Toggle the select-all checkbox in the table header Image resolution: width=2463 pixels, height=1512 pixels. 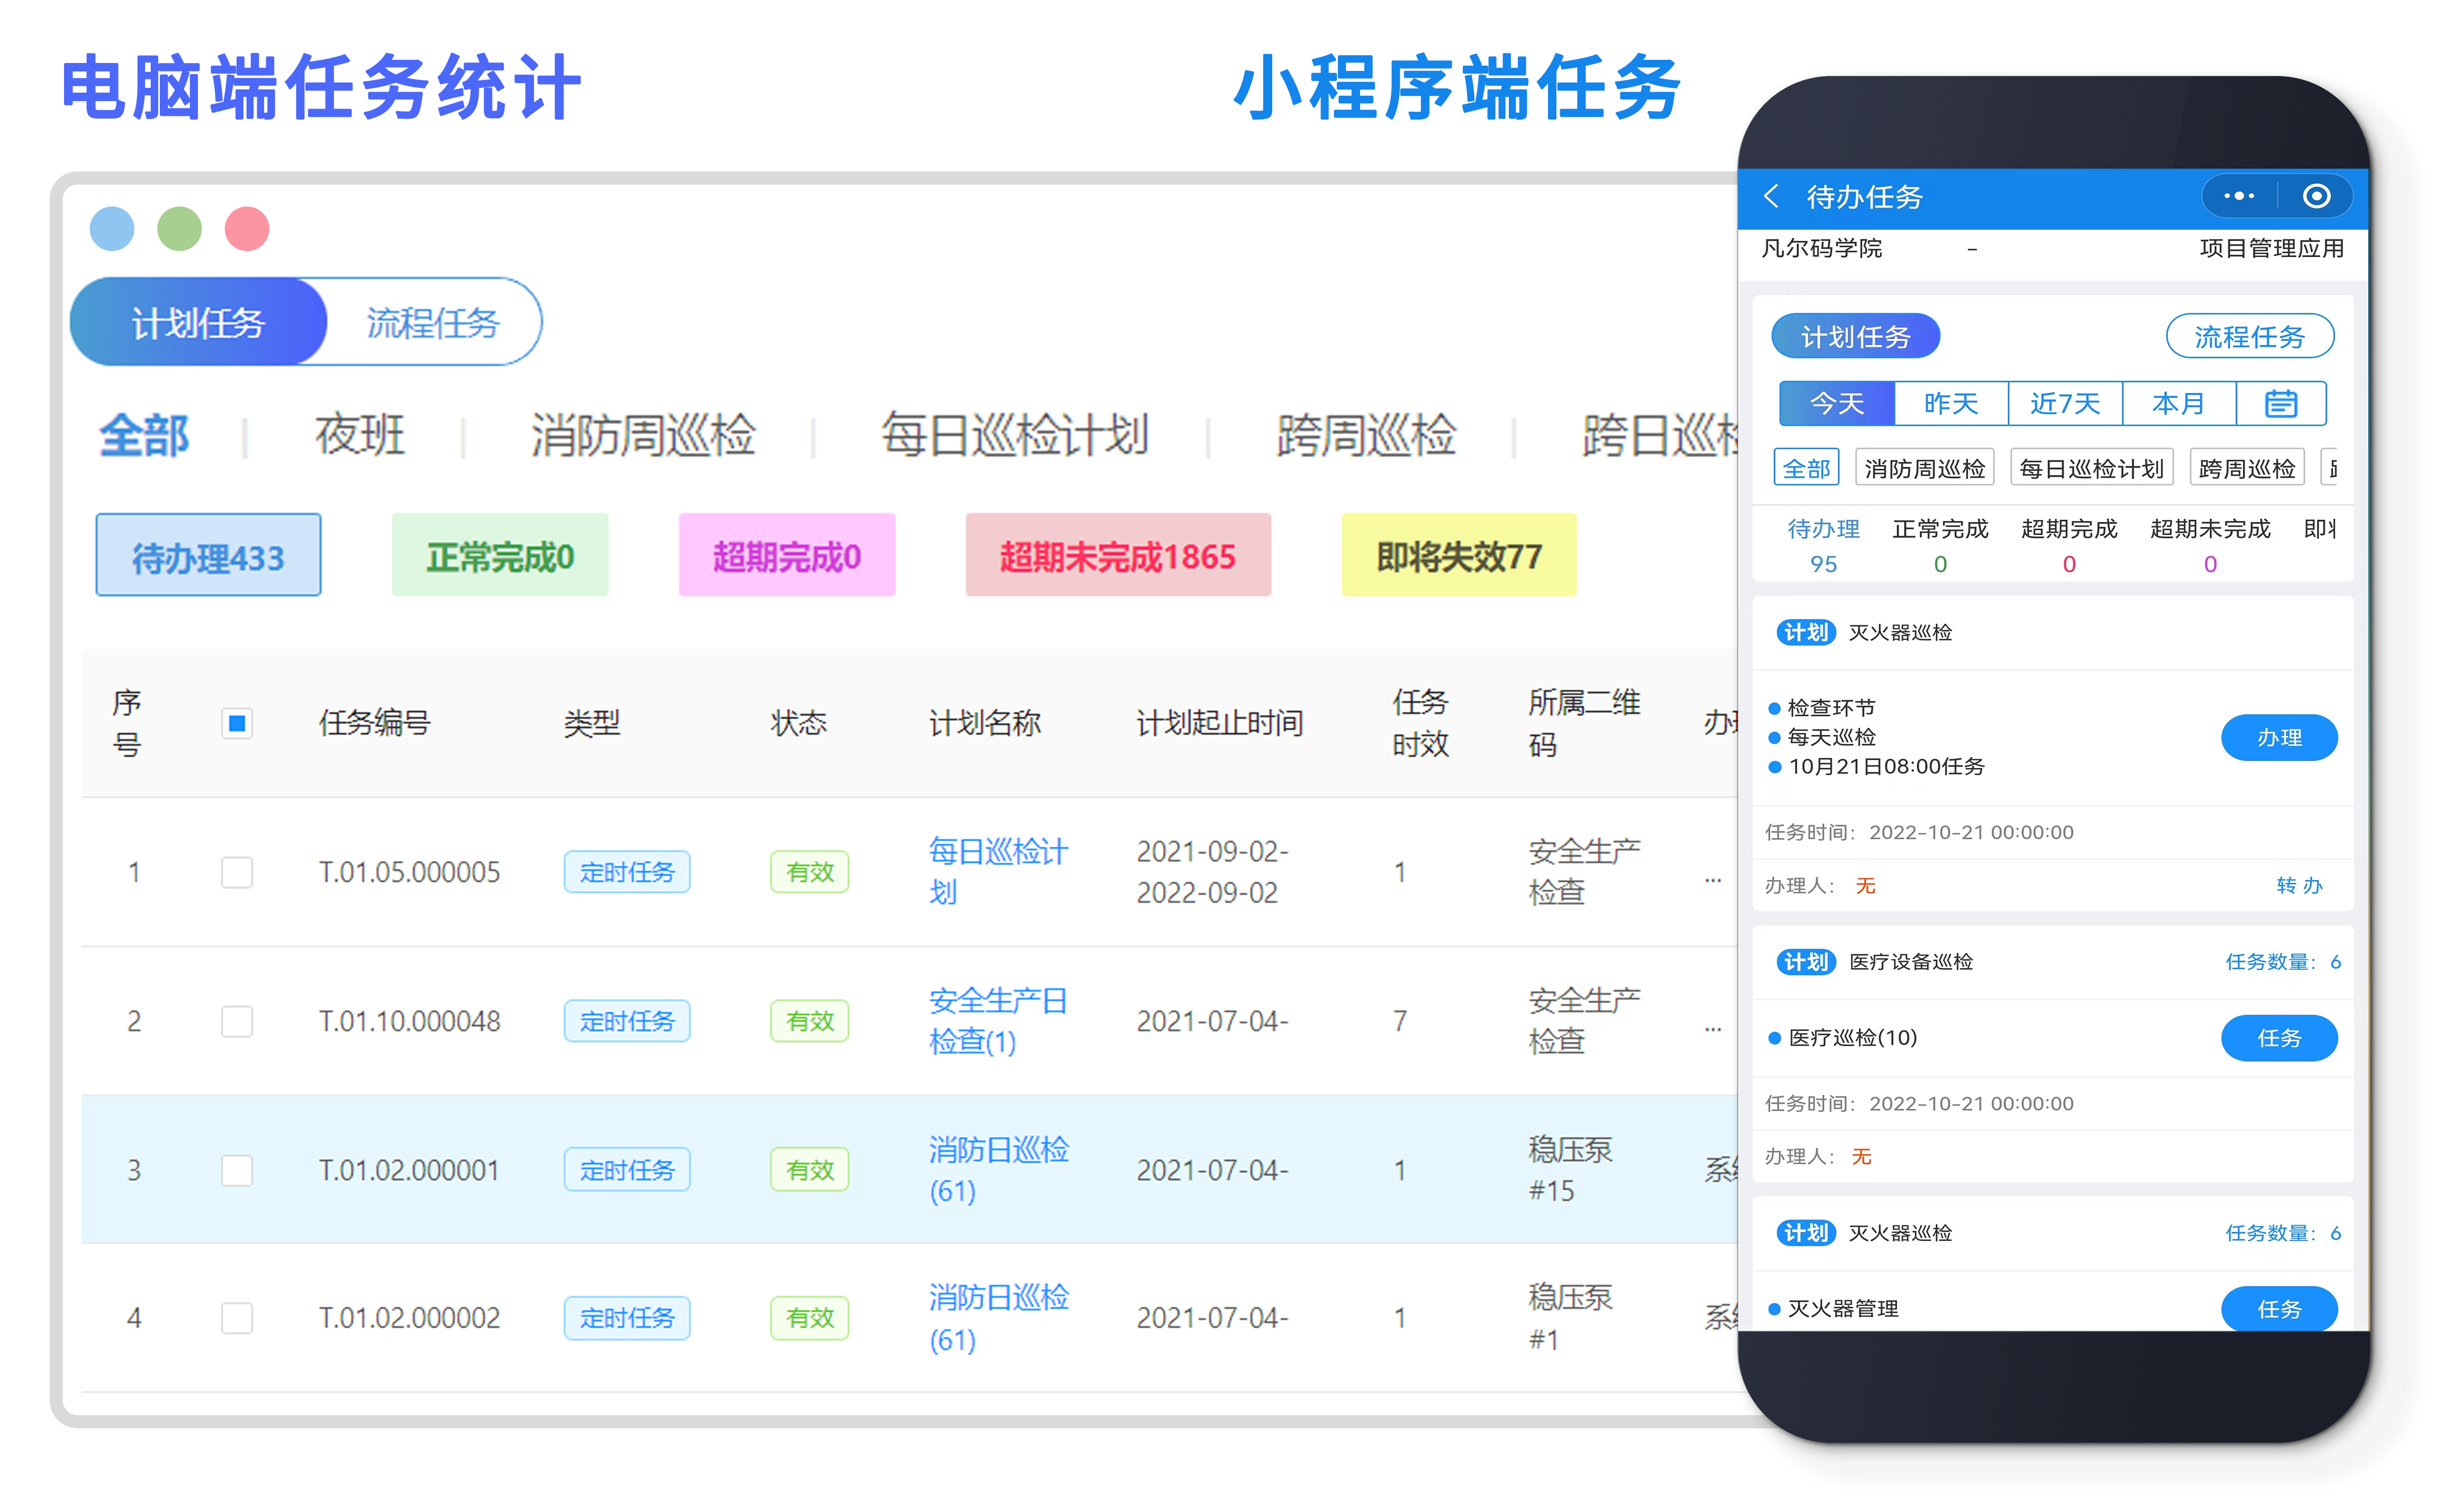pyautogui.click(x=237, y=723)
